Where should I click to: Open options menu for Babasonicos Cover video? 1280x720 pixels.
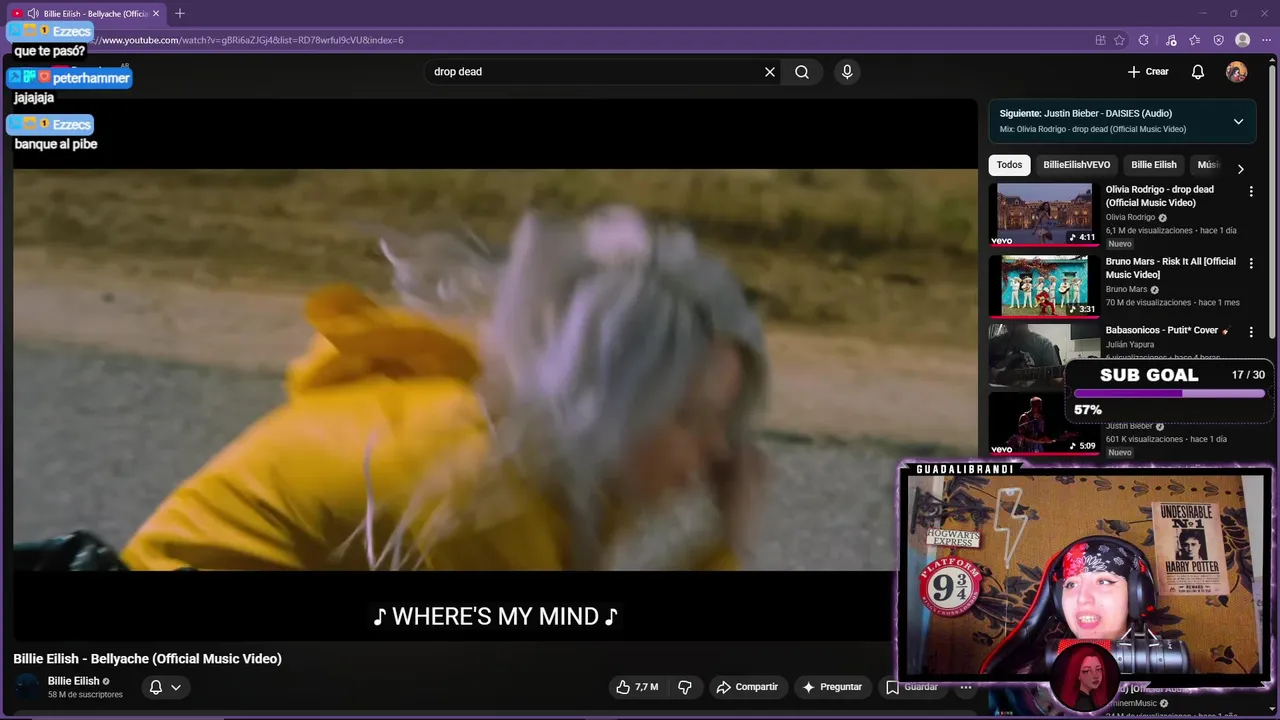click(x=1250, y=332)
